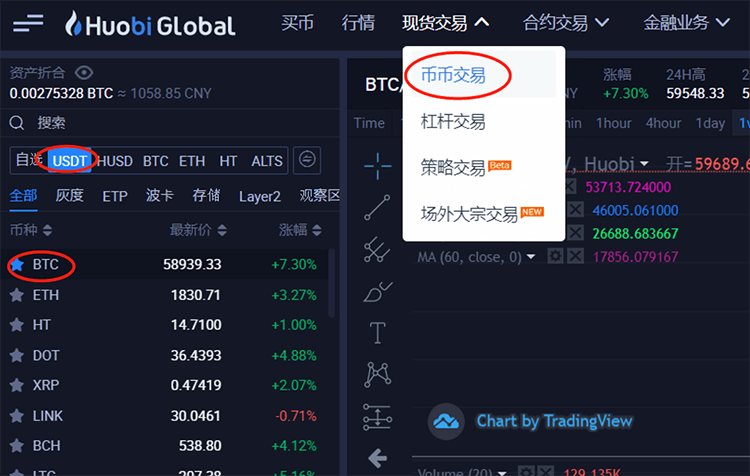This screenshot has width=750, height=476.
Task: Switch to the 自选 favorites tab
Action: [30, 160]
